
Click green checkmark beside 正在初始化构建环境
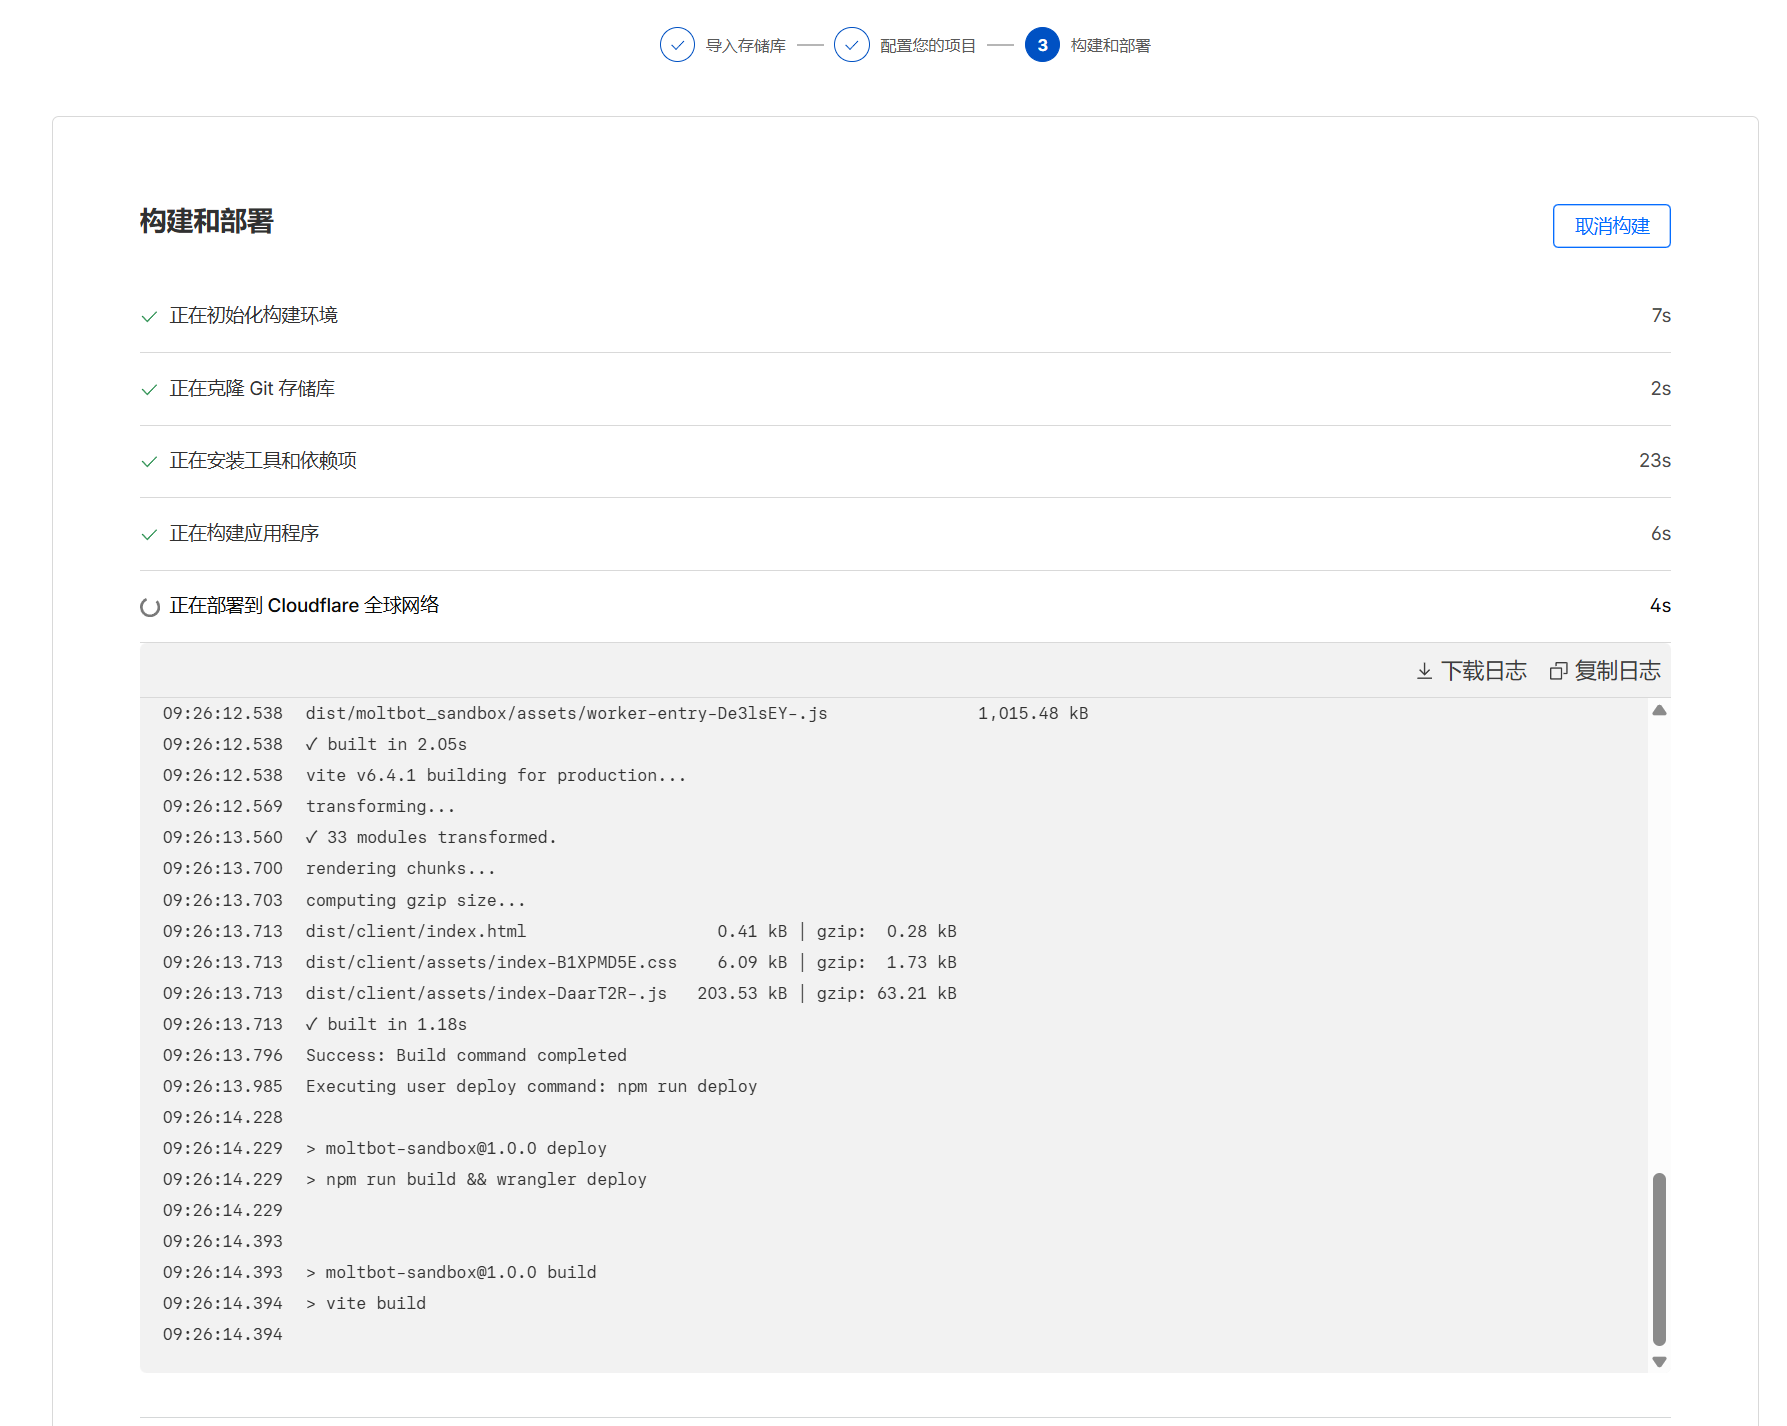pos(149,317)
